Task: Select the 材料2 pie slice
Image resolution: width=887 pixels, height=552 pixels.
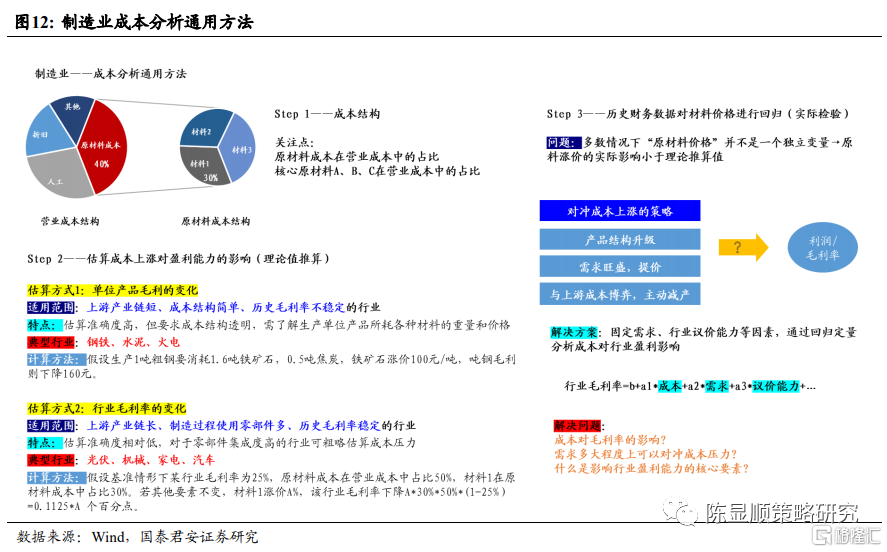Action: point(203,129)
